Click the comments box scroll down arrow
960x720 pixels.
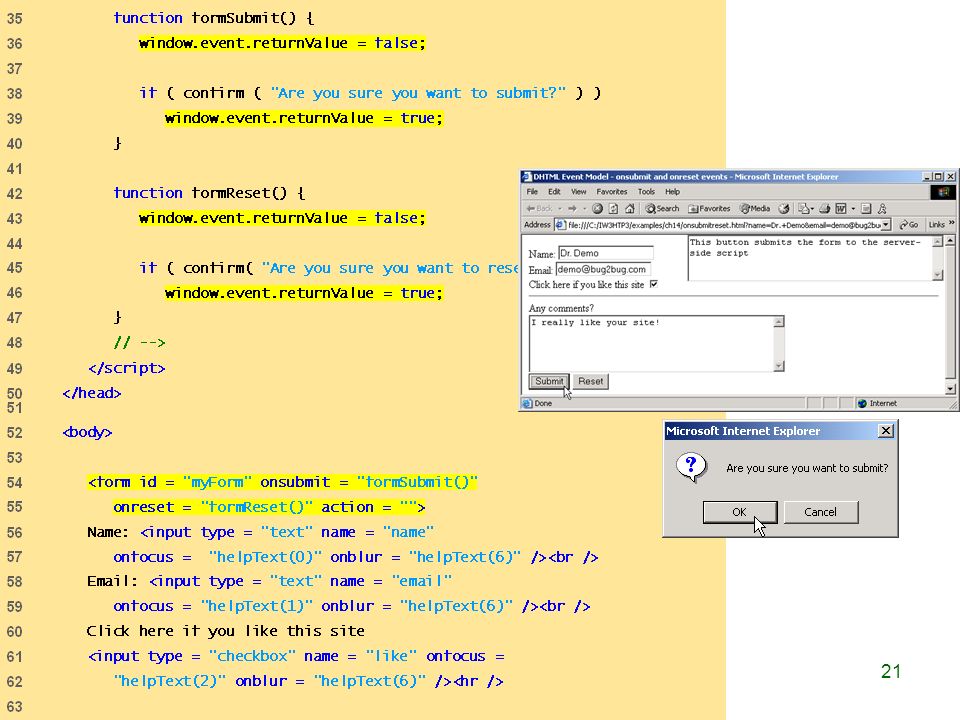tap(779, 366)
